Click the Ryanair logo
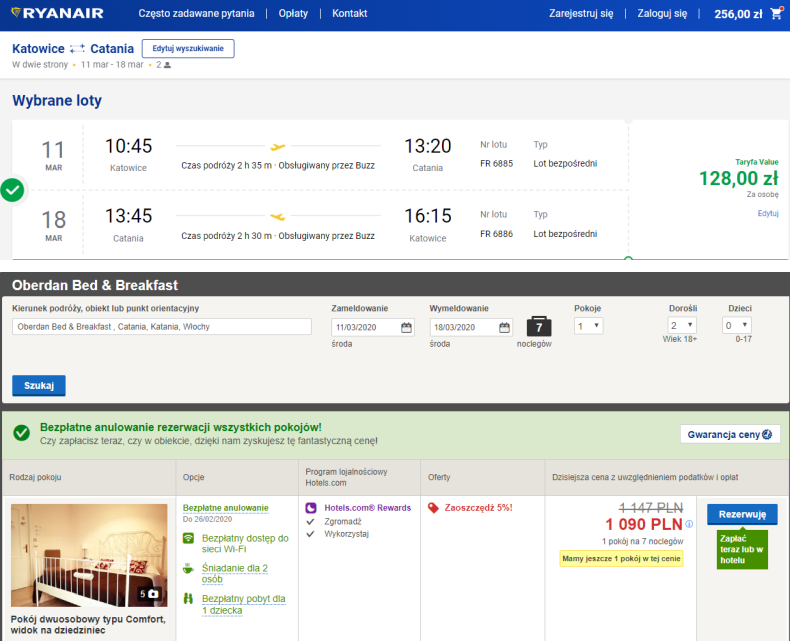790x641 pixels. click(x=57, y=13)
